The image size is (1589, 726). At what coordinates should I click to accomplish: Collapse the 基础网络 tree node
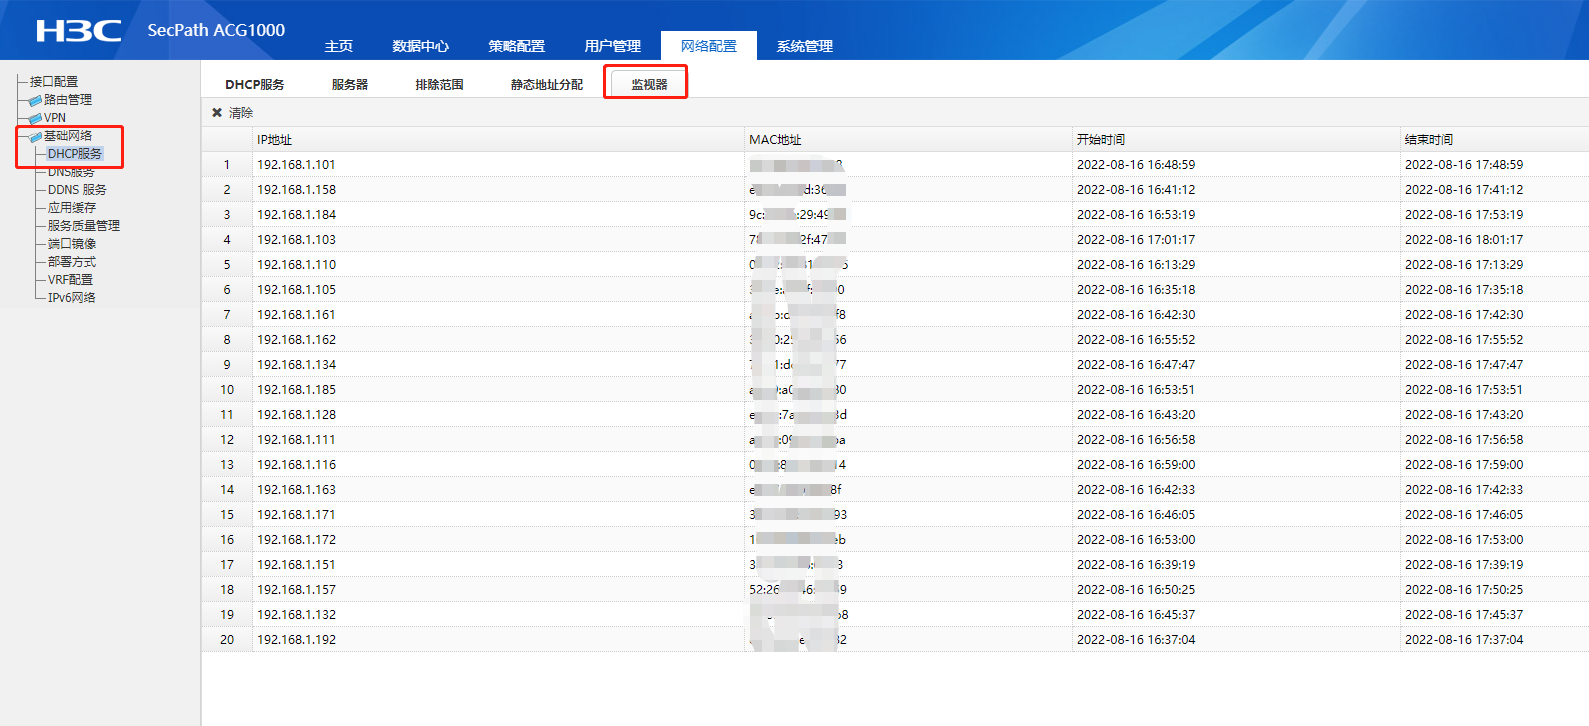coord(68,136)
